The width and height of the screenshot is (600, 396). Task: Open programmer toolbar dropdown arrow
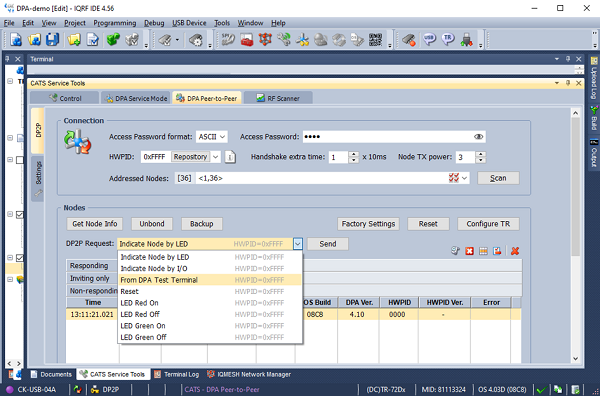click(177, 39)
